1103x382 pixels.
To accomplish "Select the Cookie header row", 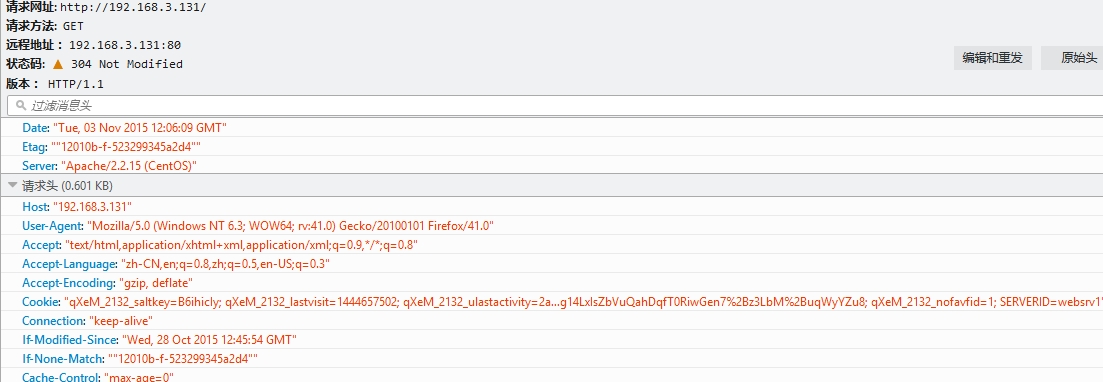I will [552, 302].
